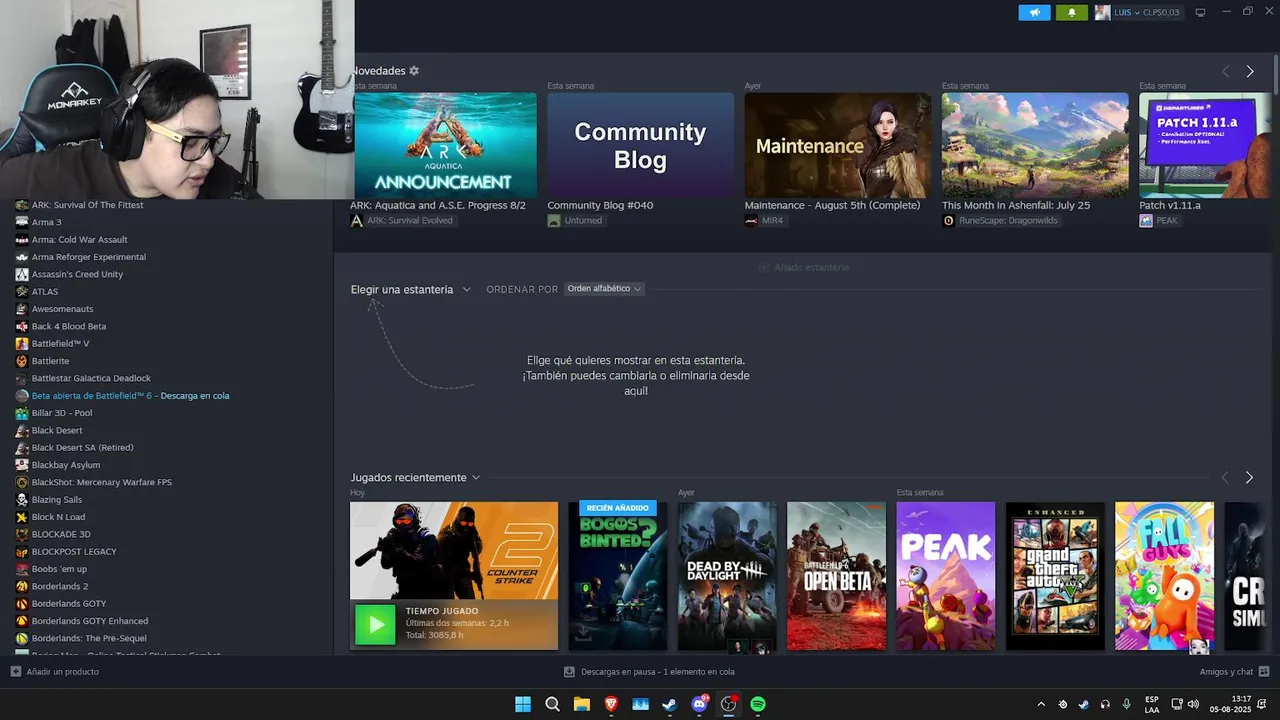1280x720 pixels.
Task: Click the Steam icon in the taskbar
Action: pyautogui.click(x=669, y=704)
